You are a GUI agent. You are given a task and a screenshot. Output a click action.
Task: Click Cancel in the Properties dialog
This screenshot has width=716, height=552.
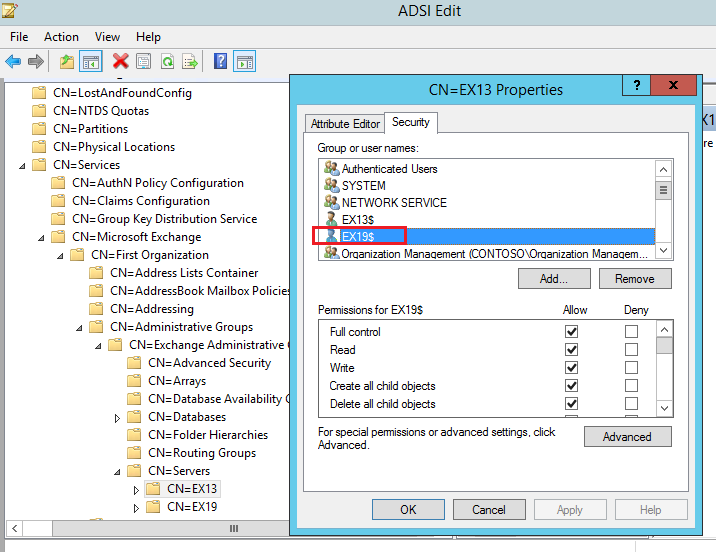[x=489, y=509]
